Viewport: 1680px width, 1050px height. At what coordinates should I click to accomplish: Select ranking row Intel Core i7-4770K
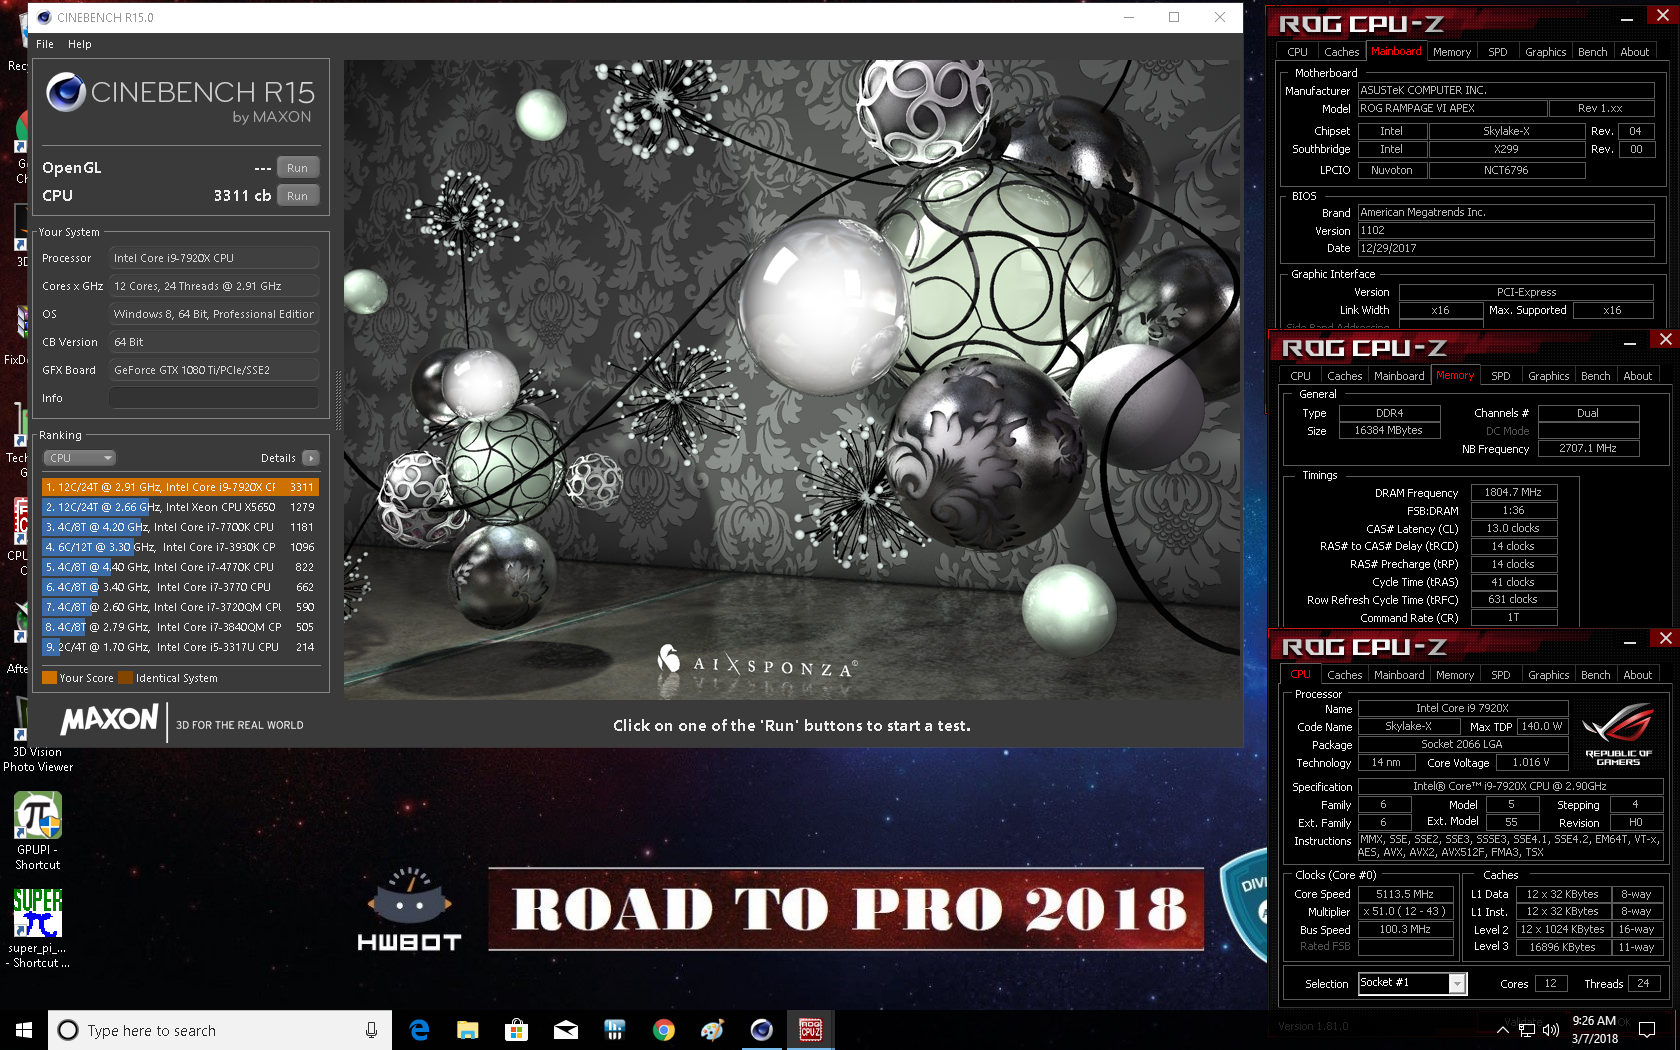click(180, 567)
